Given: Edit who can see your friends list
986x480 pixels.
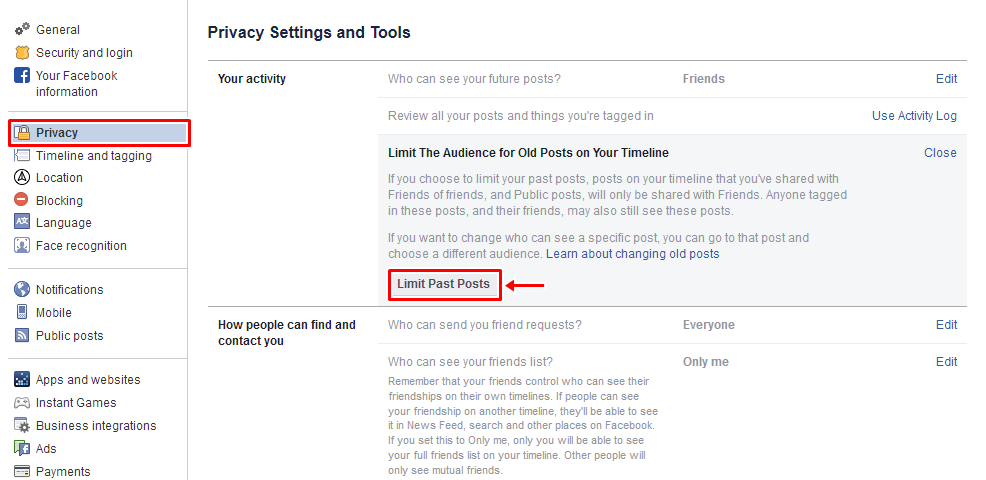Looking at the screenshot, I should (946, 362).
